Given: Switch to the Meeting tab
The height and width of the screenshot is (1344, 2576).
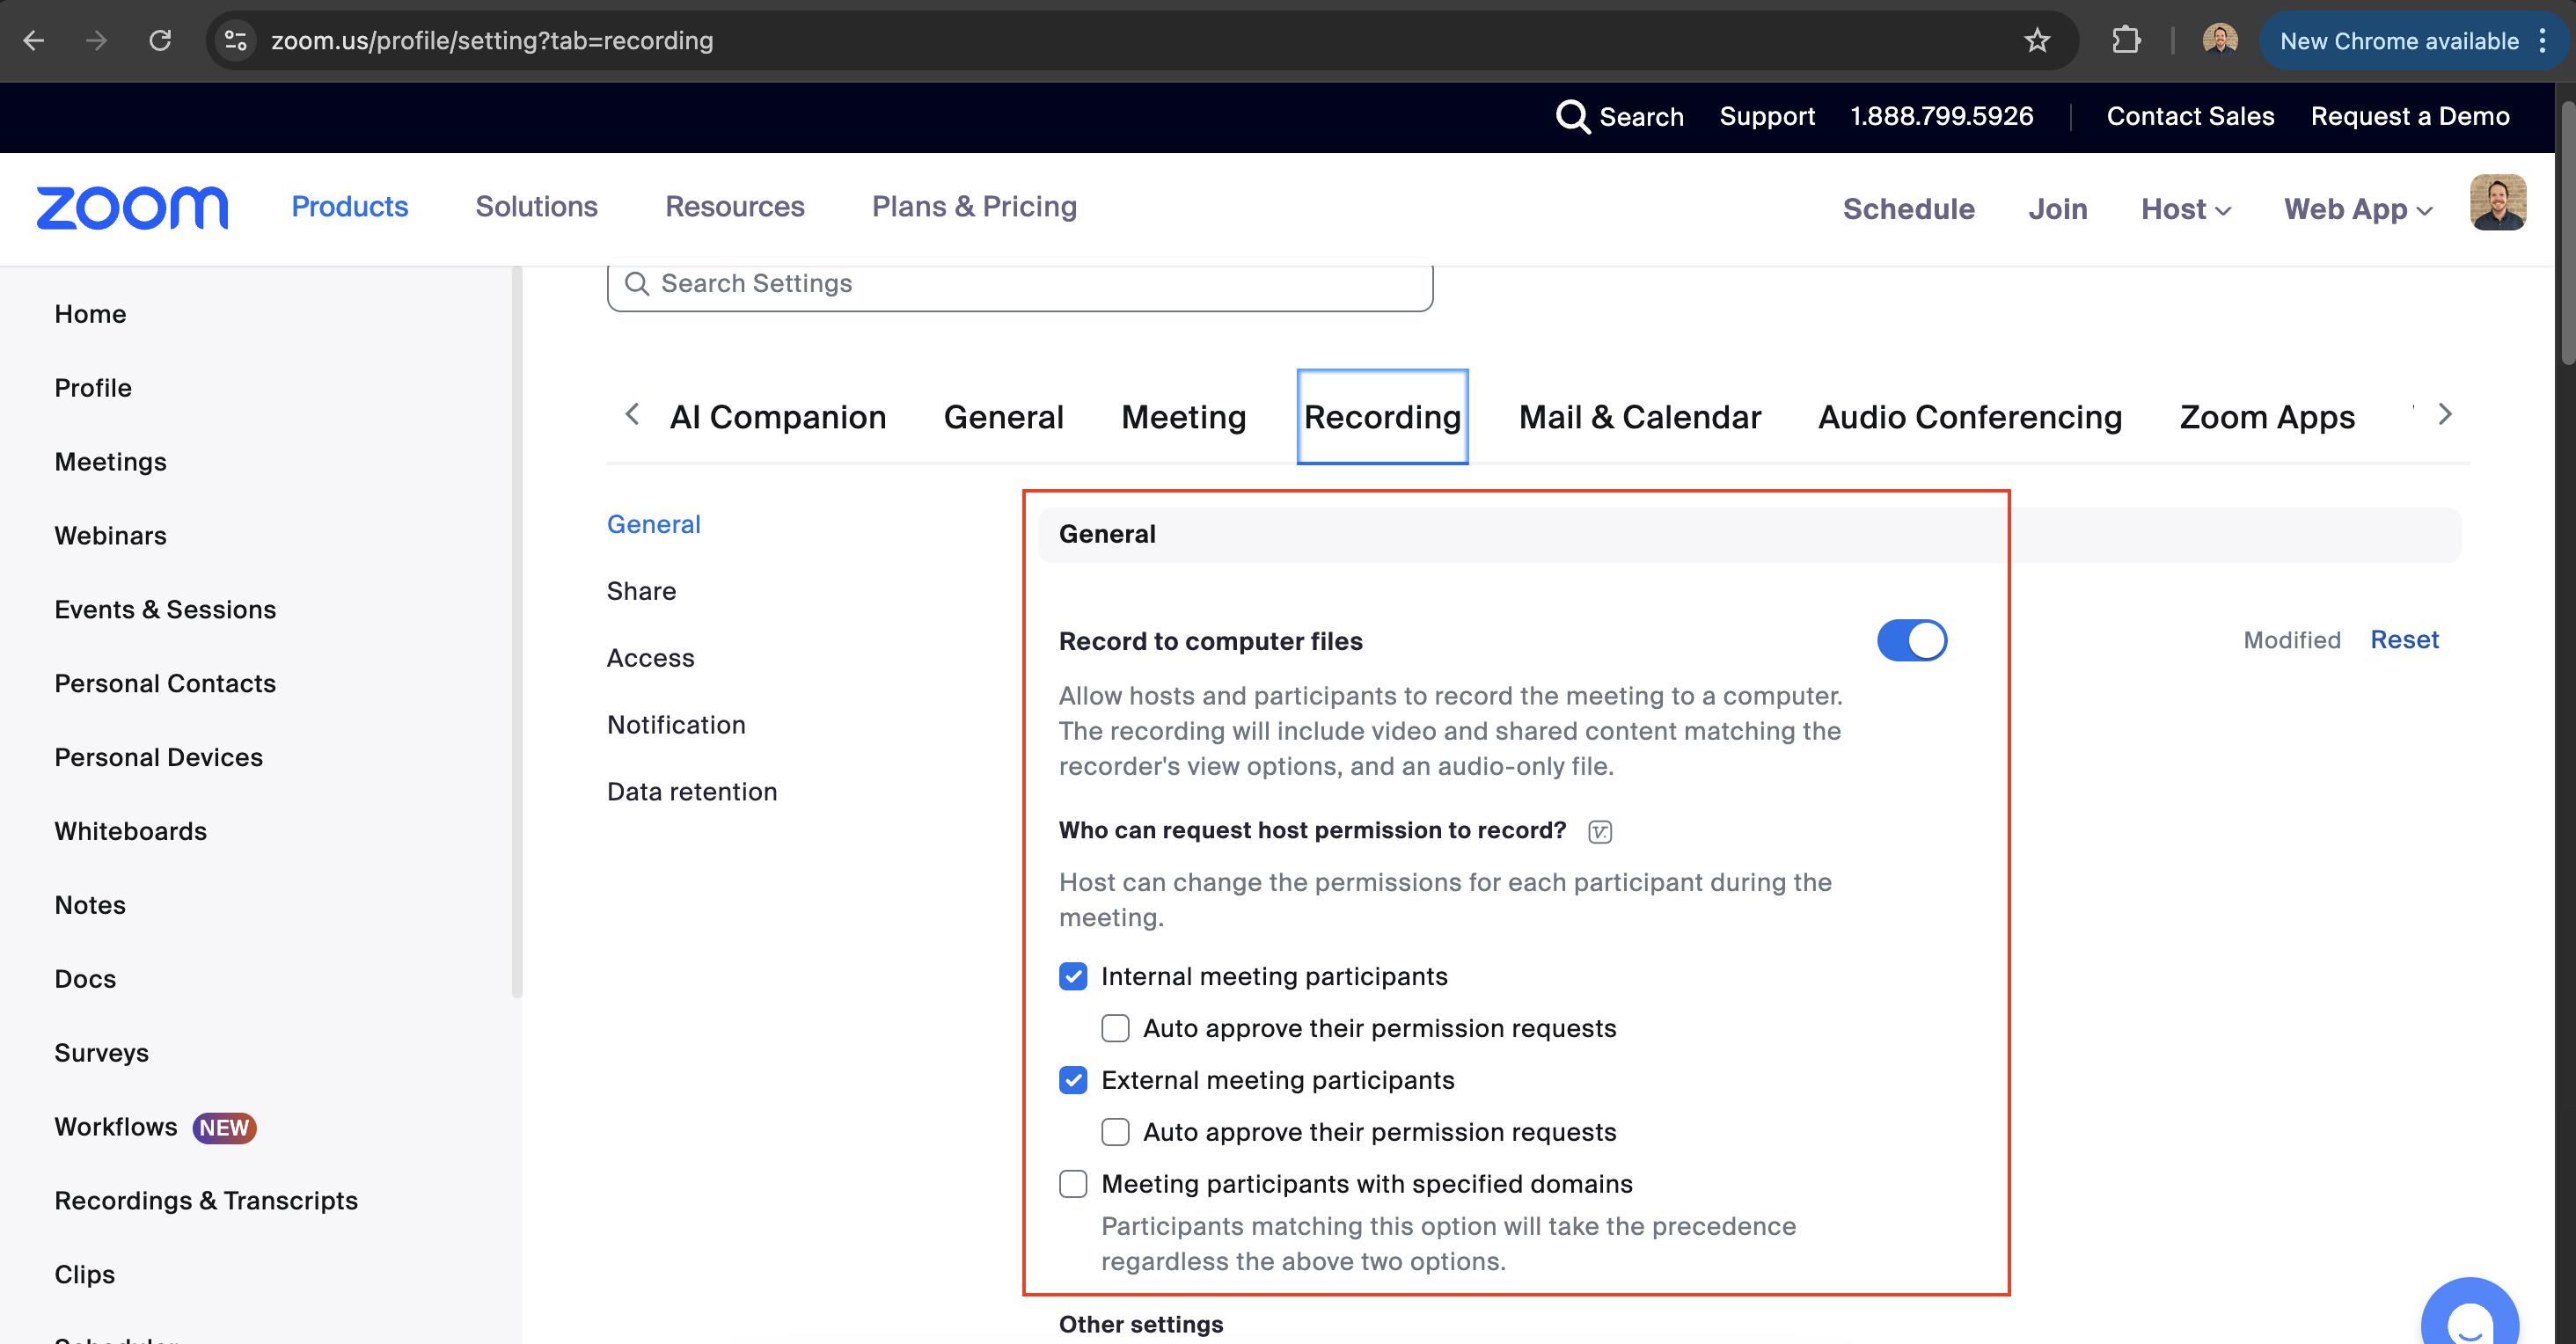Looking at the screenshot, I should point(1183,417).
